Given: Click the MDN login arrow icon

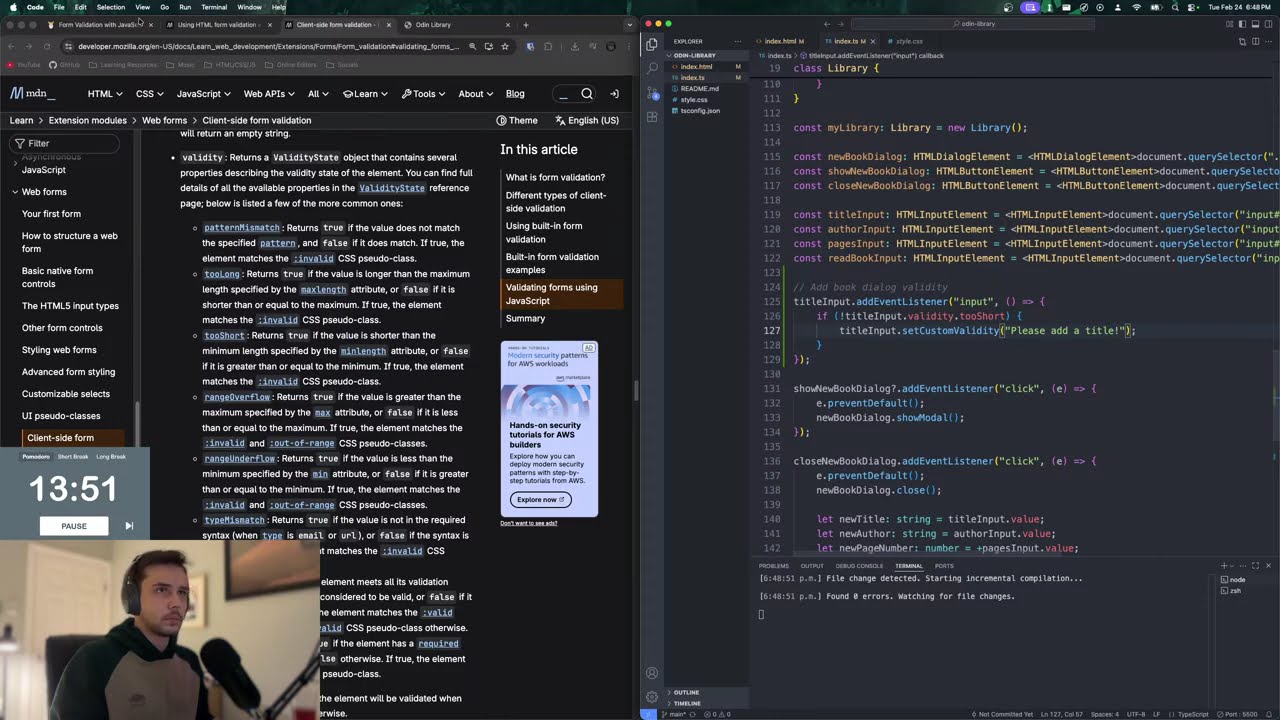Looking at the screenshot, I should click(x=614, y=94).
